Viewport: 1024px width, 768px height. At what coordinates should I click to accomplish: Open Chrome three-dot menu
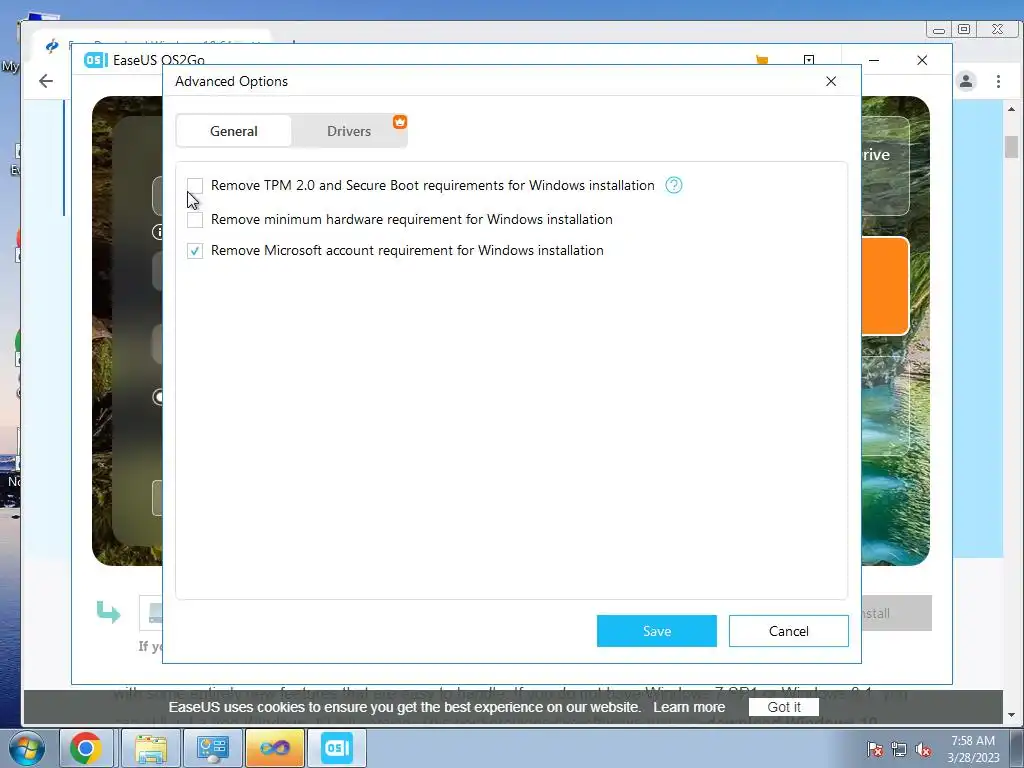click(998, 81)
